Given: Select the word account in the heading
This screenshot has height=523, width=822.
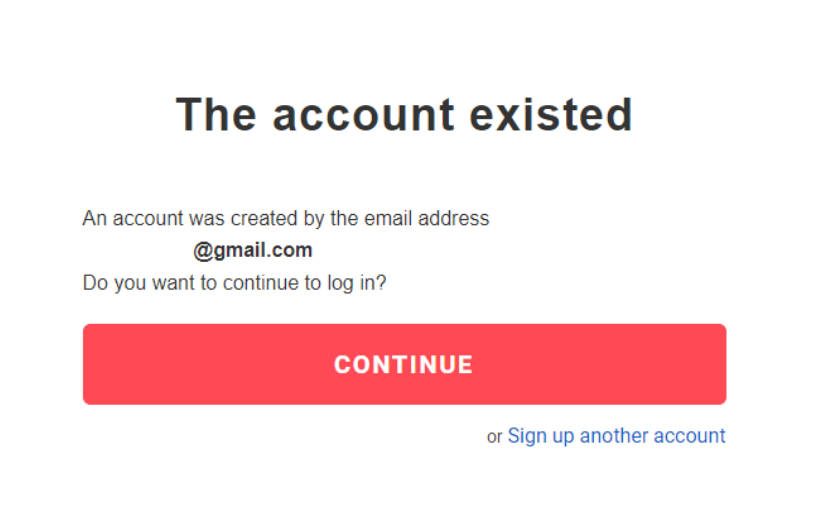Looking at the screenshot, I should pyautogui.click(x=349, y=115).
